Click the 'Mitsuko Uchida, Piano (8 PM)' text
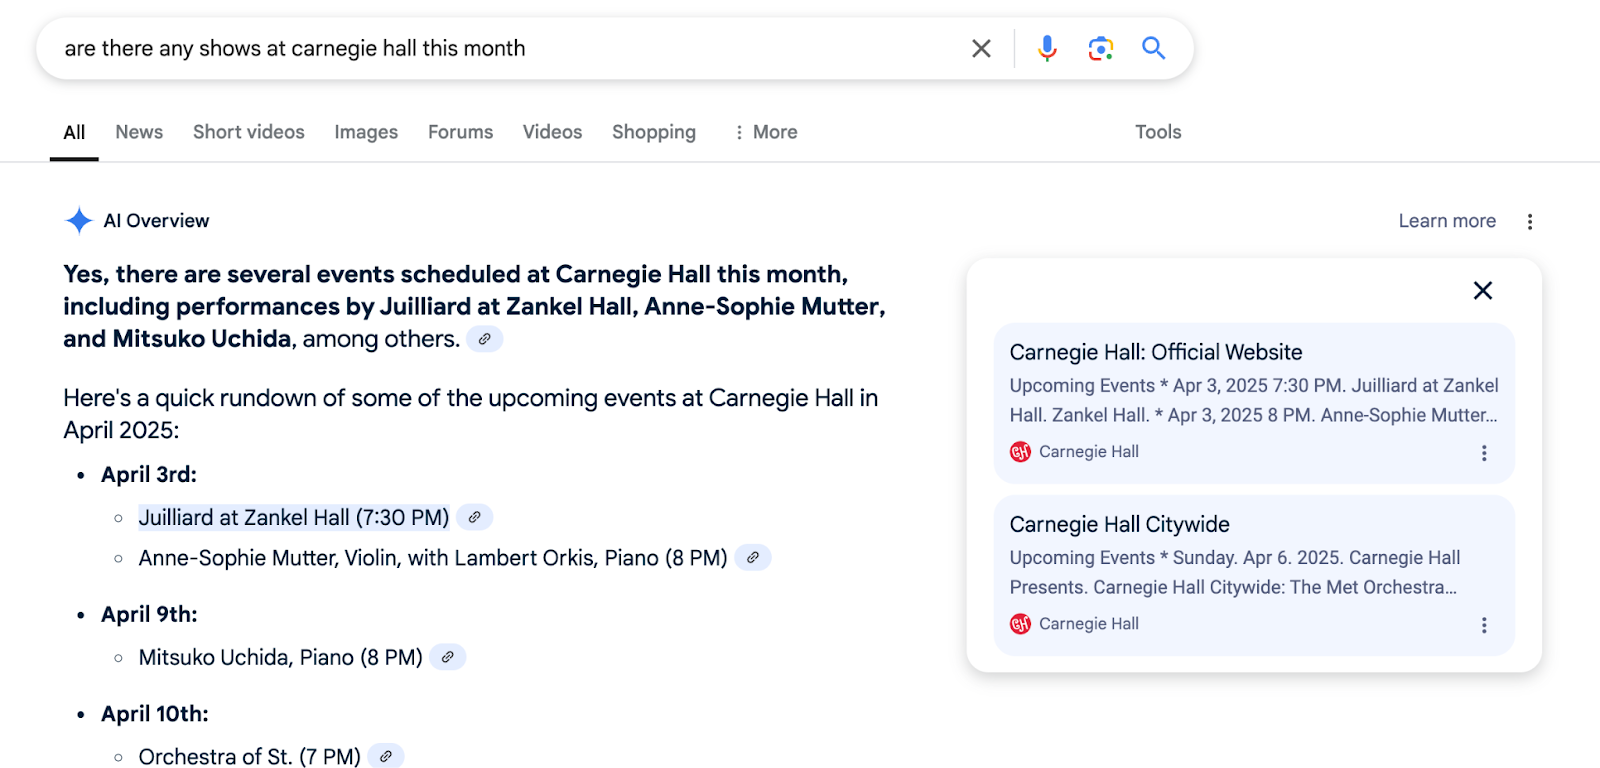 [x=280, y=657]
